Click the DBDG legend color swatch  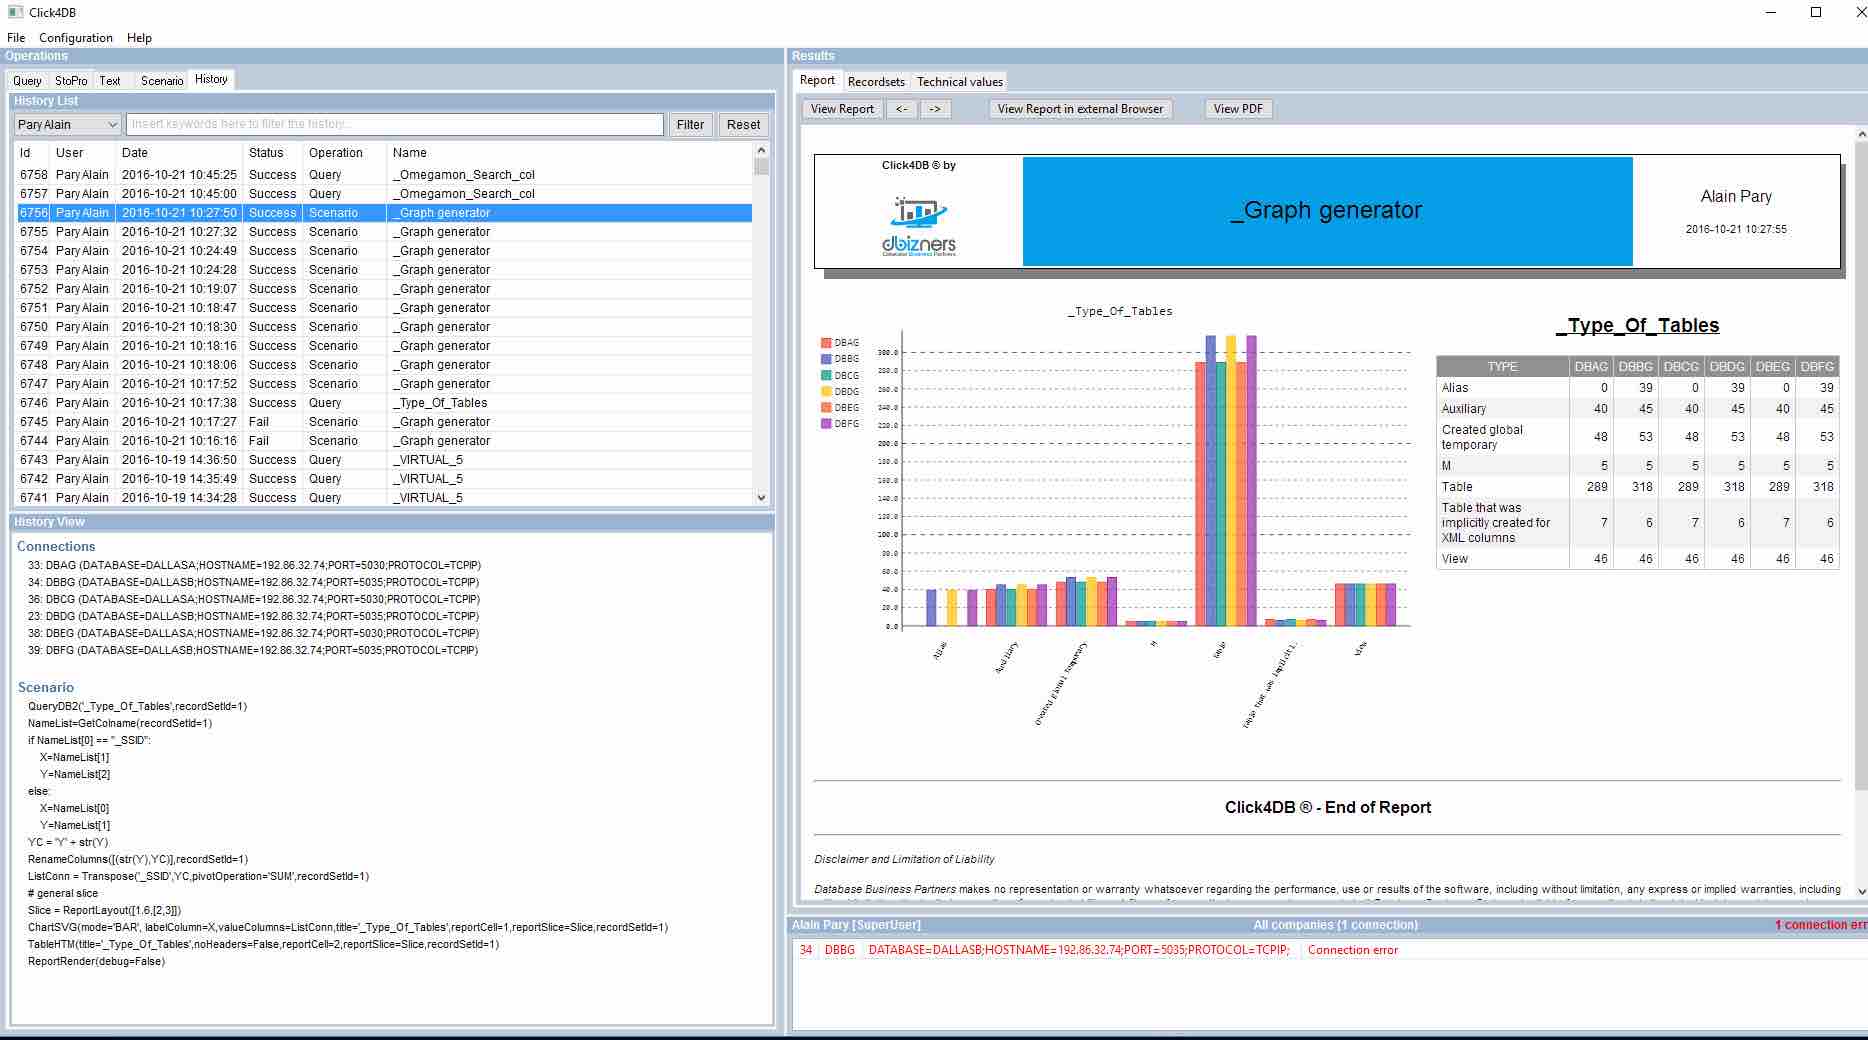tap(826, 392)
